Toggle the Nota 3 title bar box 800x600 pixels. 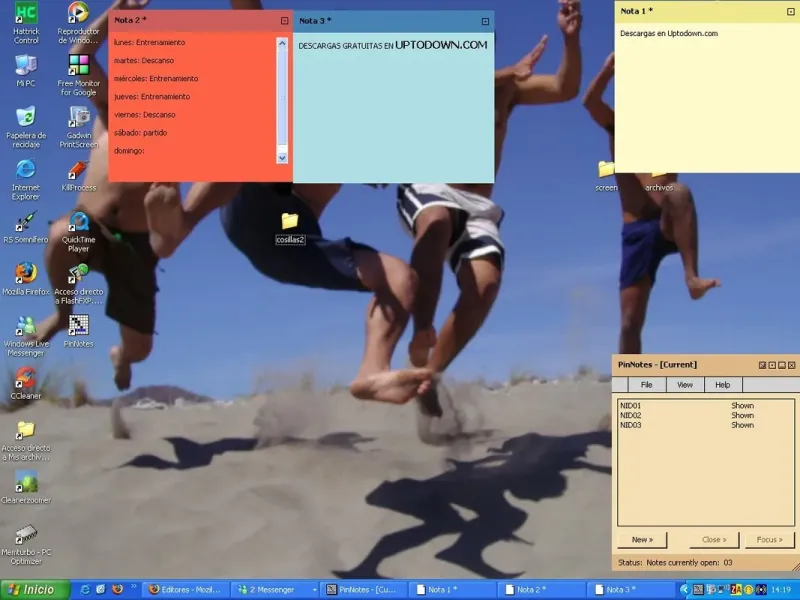tap(485, 21)
